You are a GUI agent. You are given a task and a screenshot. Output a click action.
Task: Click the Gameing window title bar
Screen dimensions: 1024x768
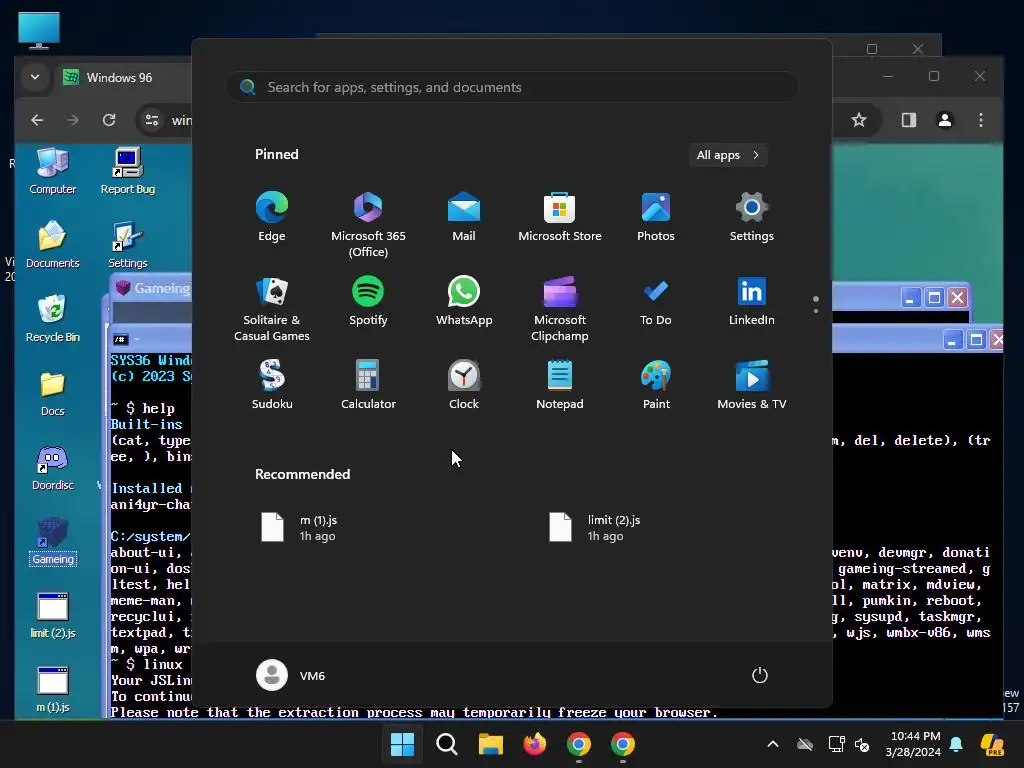tap(152, 289)
